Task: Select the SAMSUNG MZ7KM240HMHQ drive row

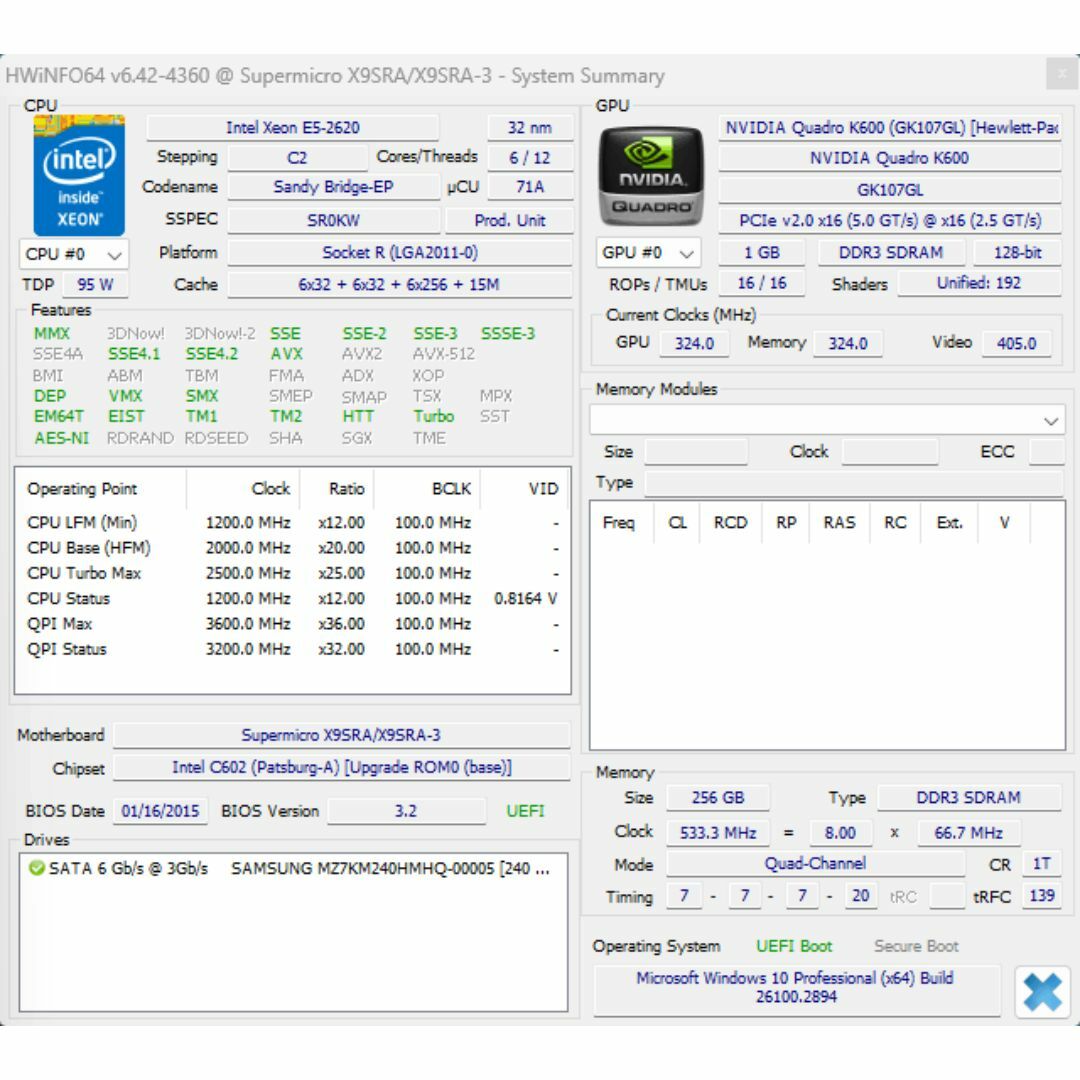Action: coord(294,868)
